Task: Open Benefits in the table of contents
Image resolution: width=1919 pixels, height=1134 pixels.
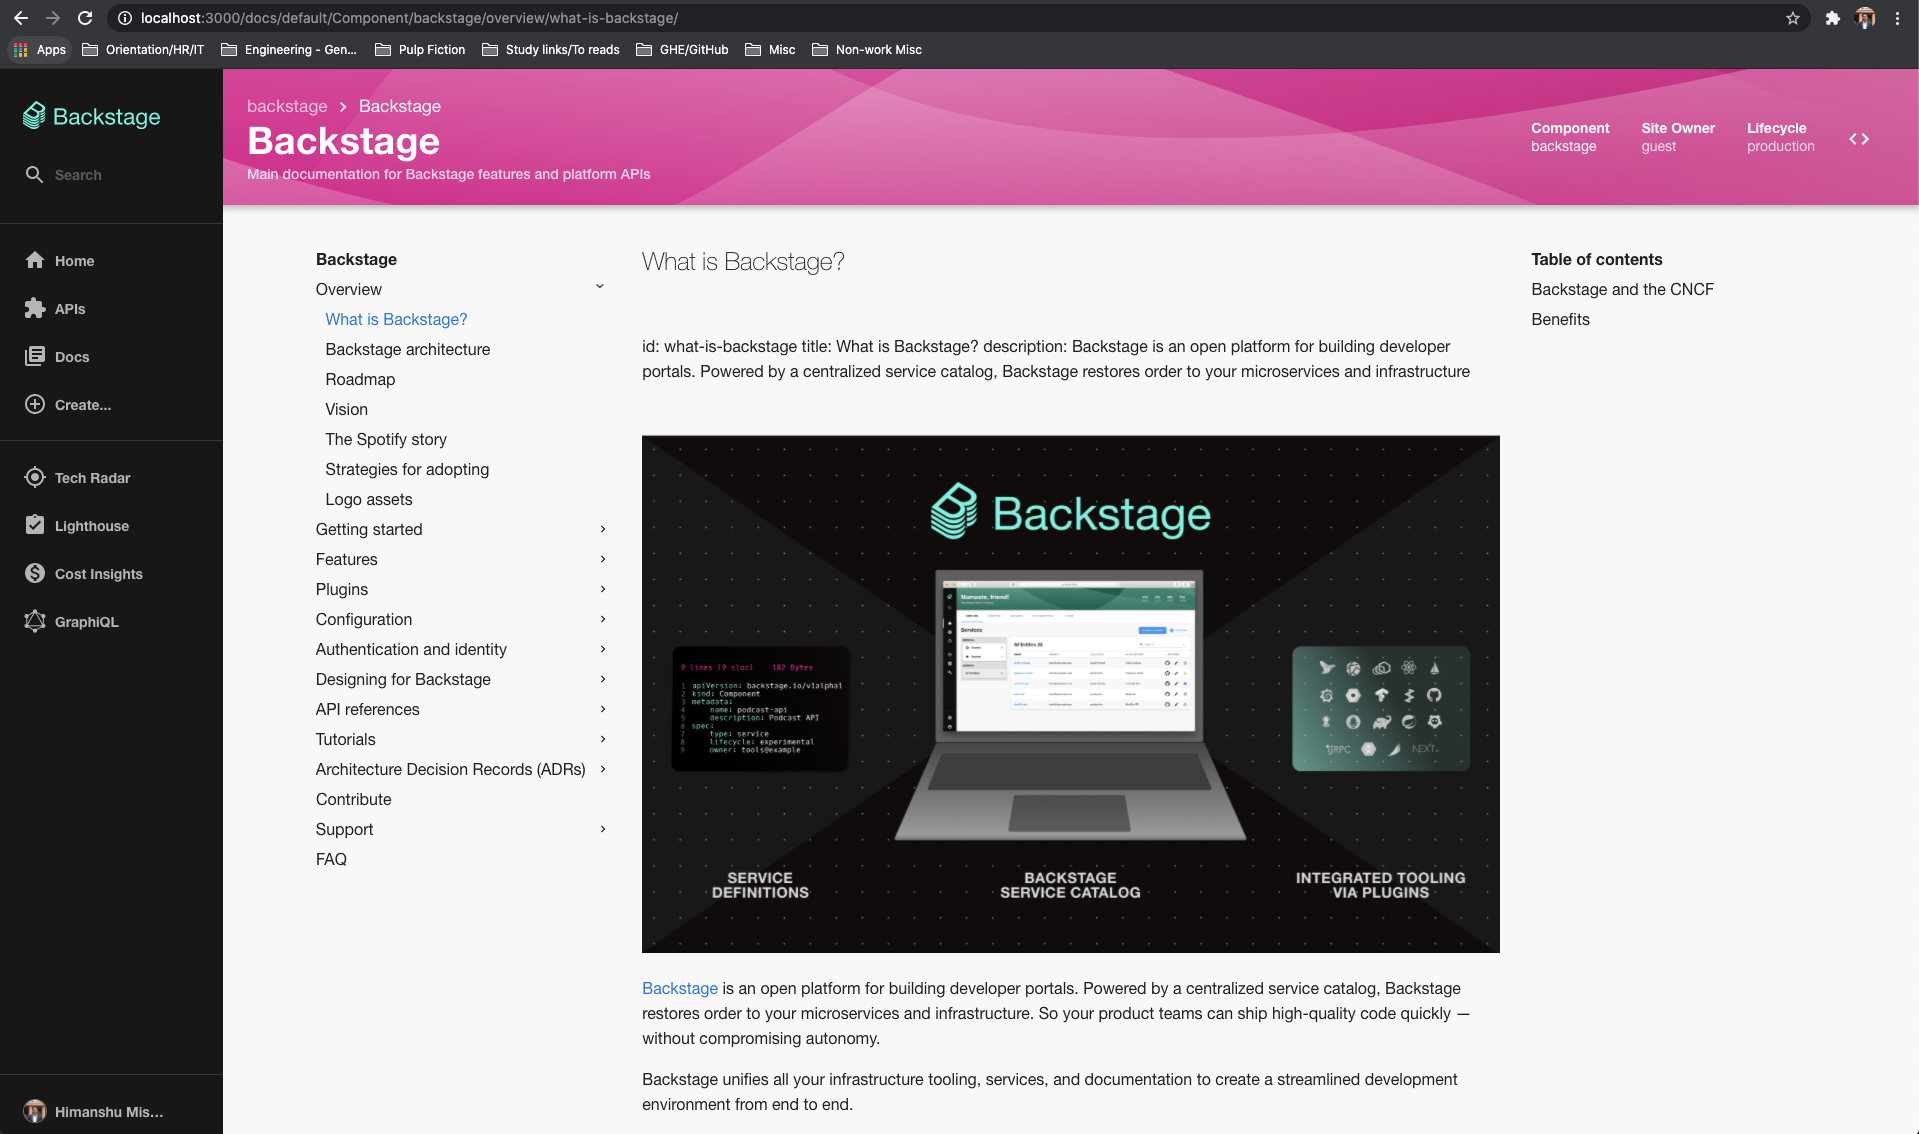Action: coord(1560,319)
